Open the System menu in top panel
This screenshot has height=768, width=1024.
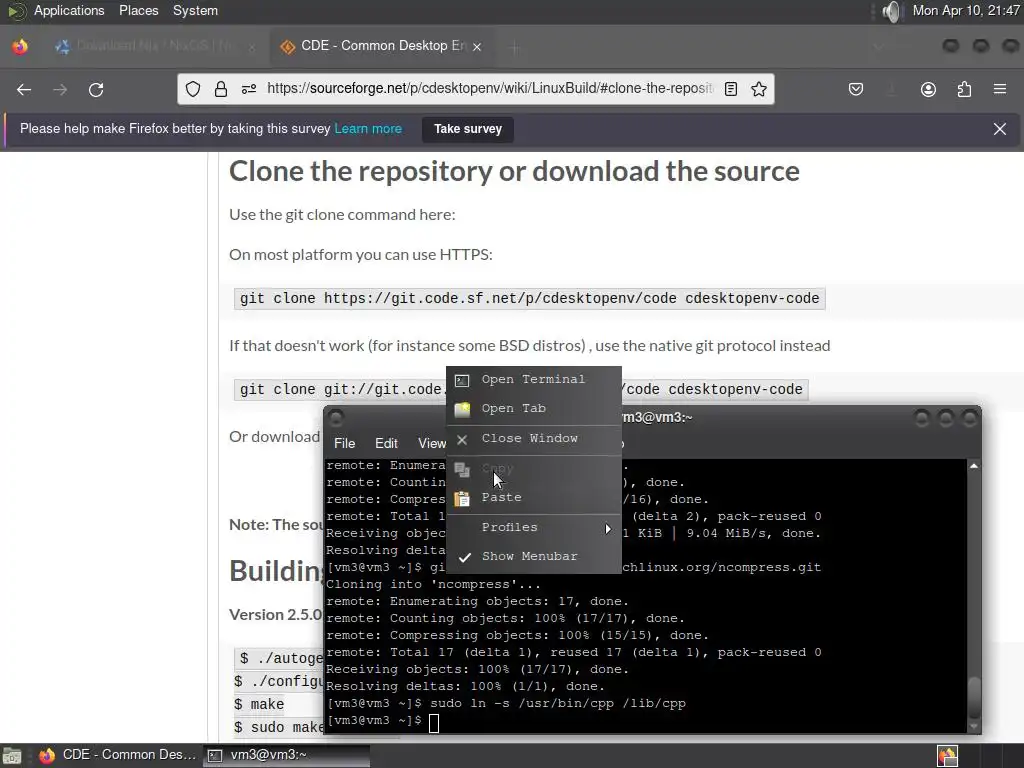click(x=195, y=10)
